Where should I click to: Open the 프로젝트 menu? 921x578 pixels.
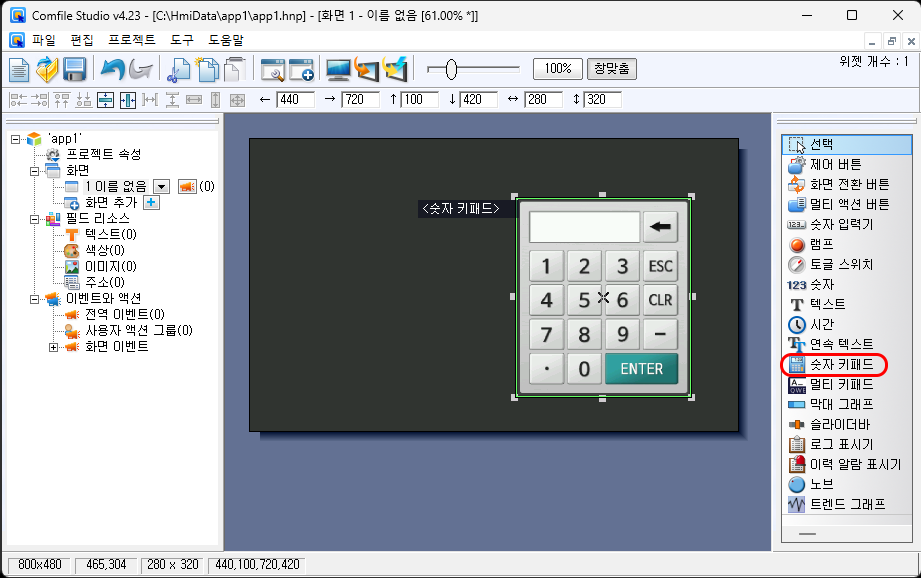131,40
